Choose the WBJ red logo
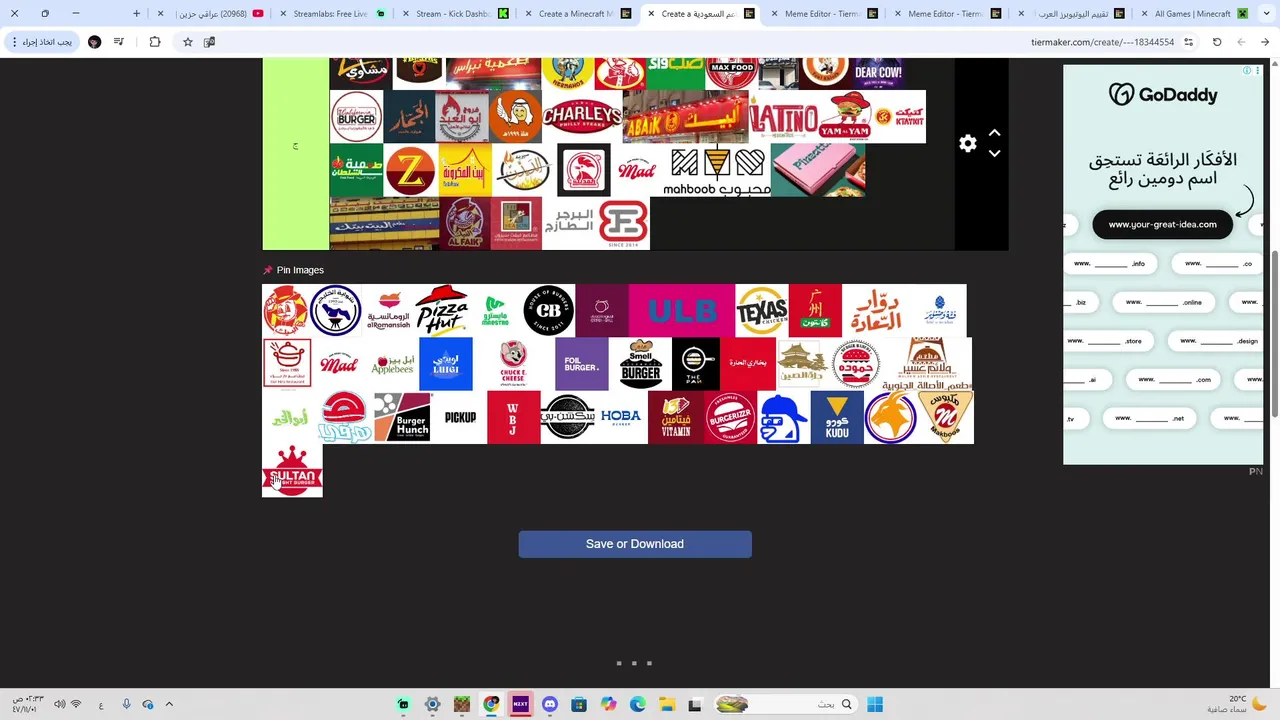This screenshot has width=1280, height=720. point(514,417)
